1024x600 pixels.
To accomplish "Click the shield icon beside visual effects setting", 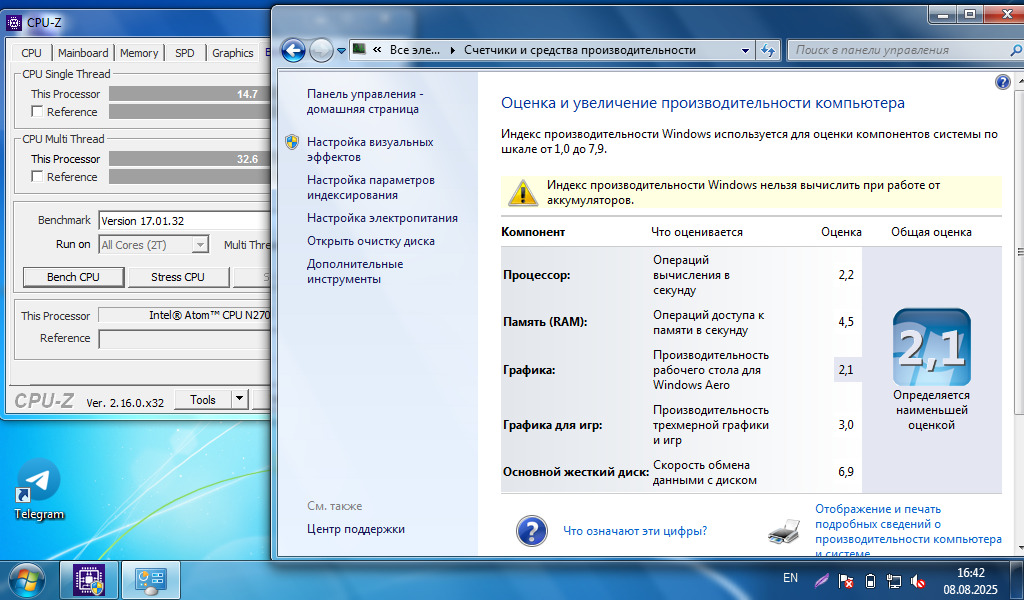I will 292,142.
